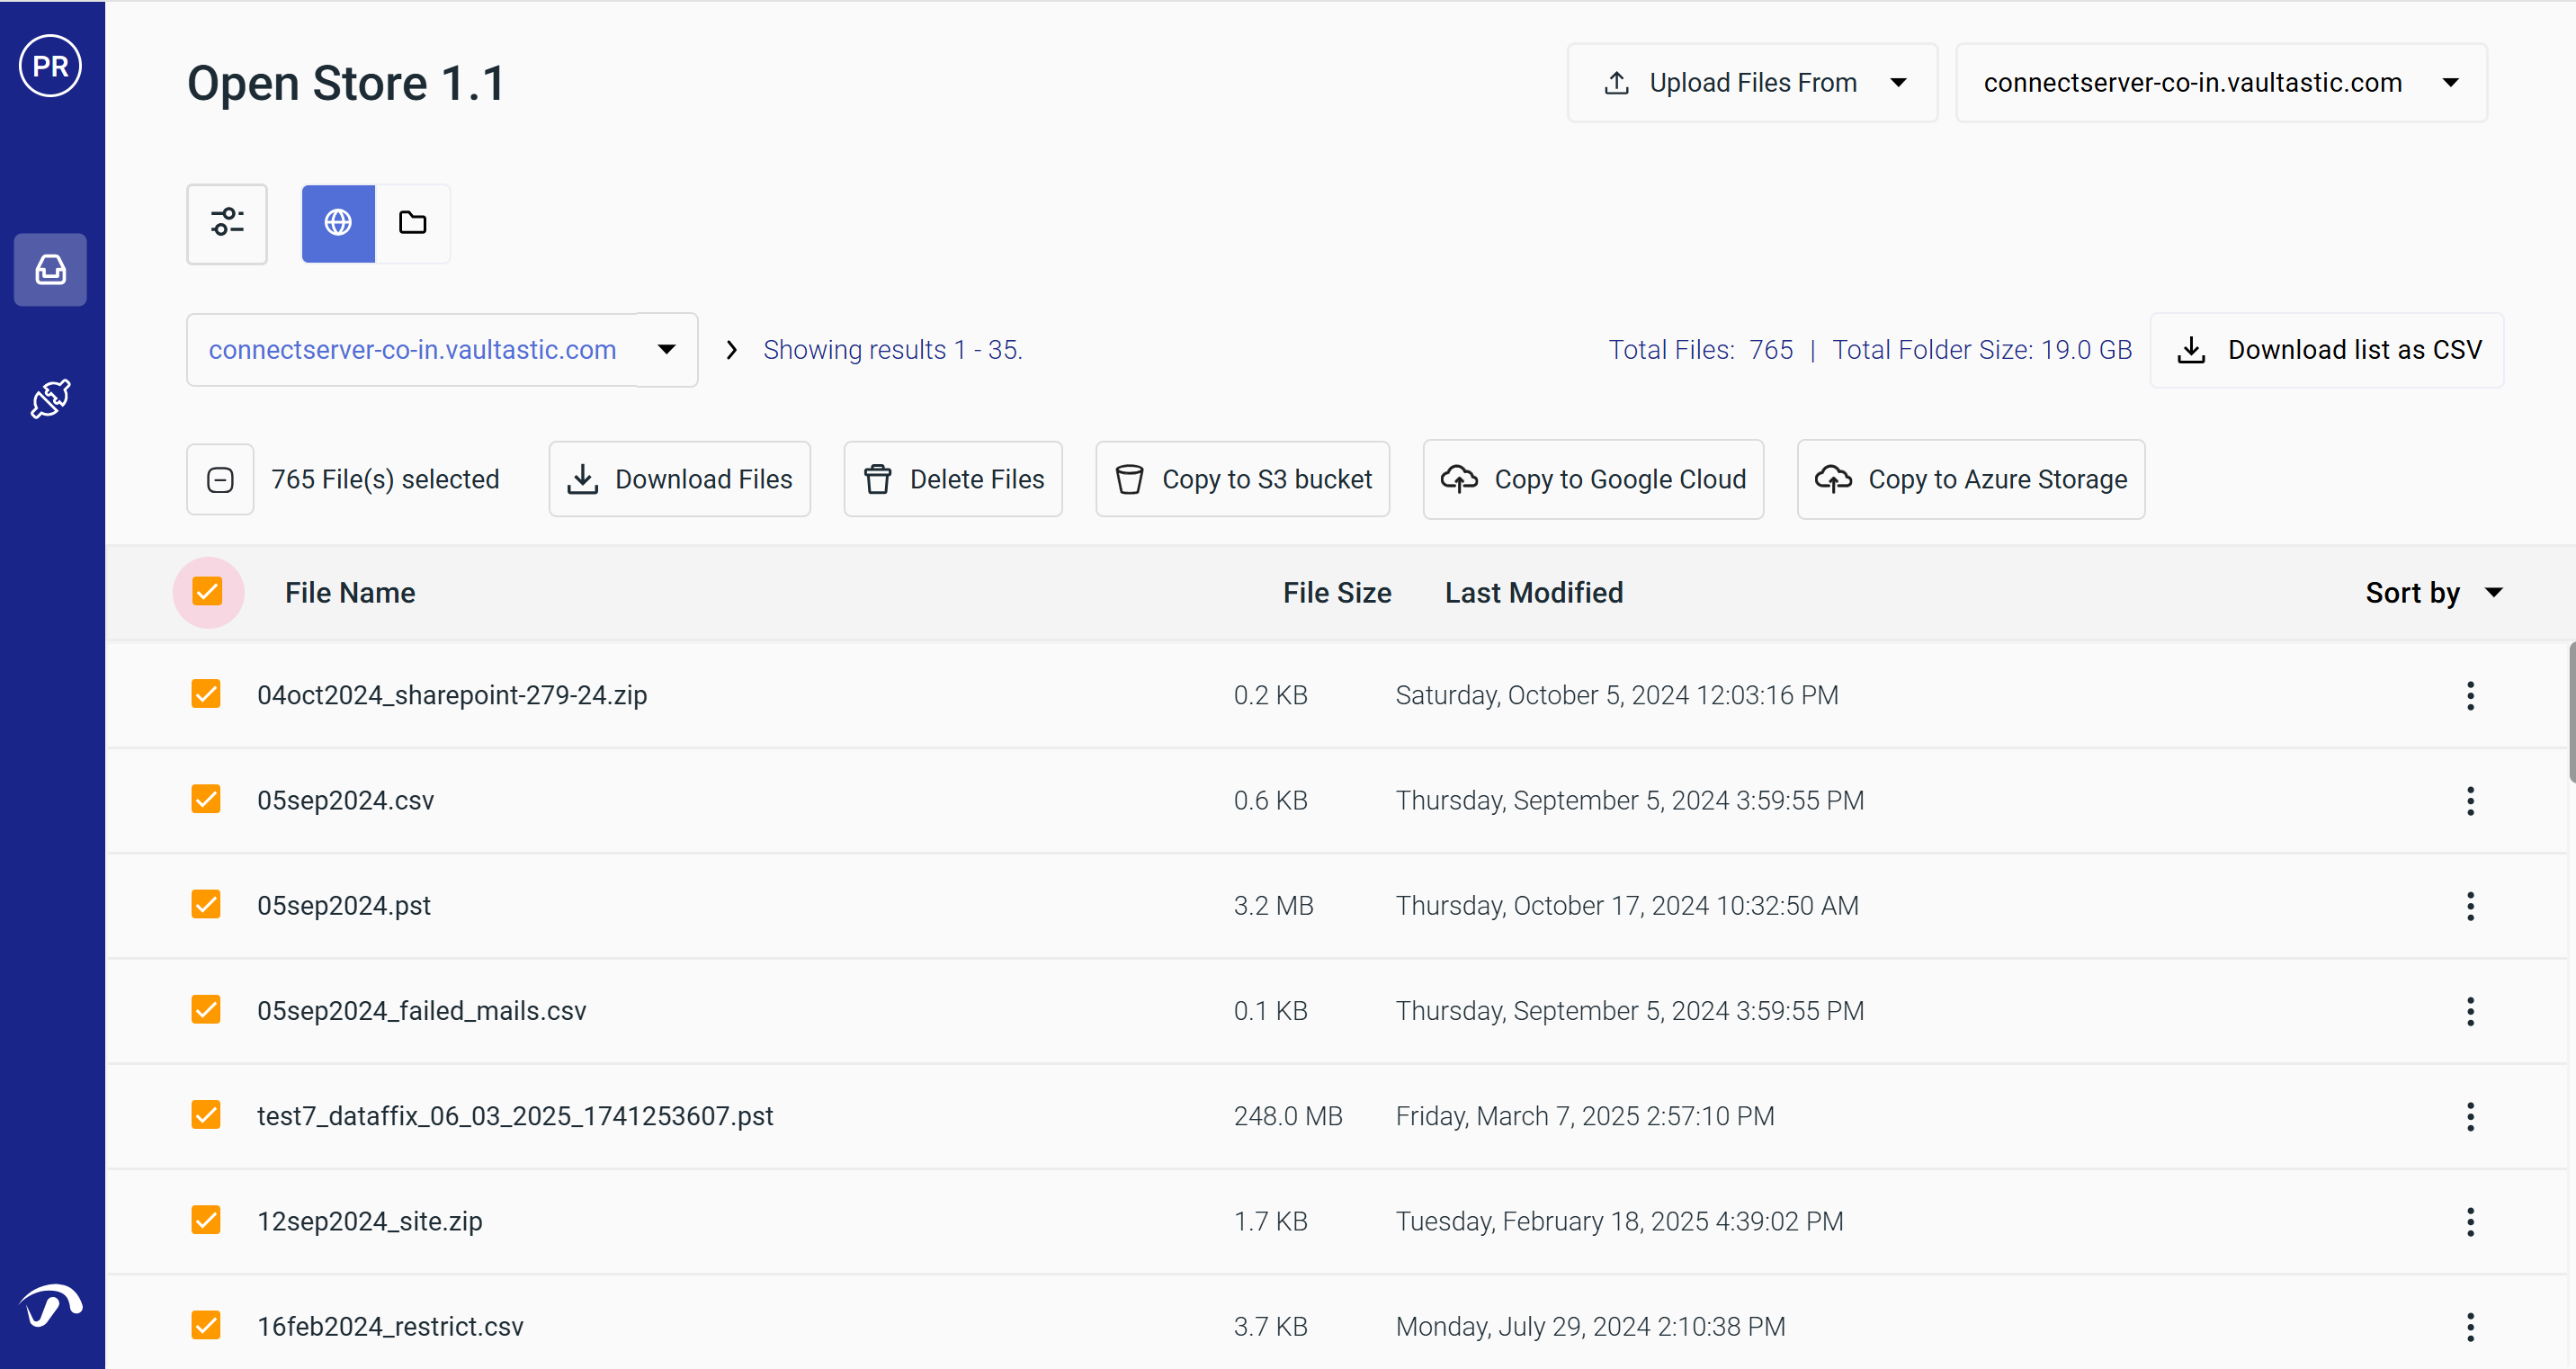Image resolution: width=2576 pixels, height=1369 pixels.
Task: Open top-right domain selector dropdown
Action: click(2220, 83)
